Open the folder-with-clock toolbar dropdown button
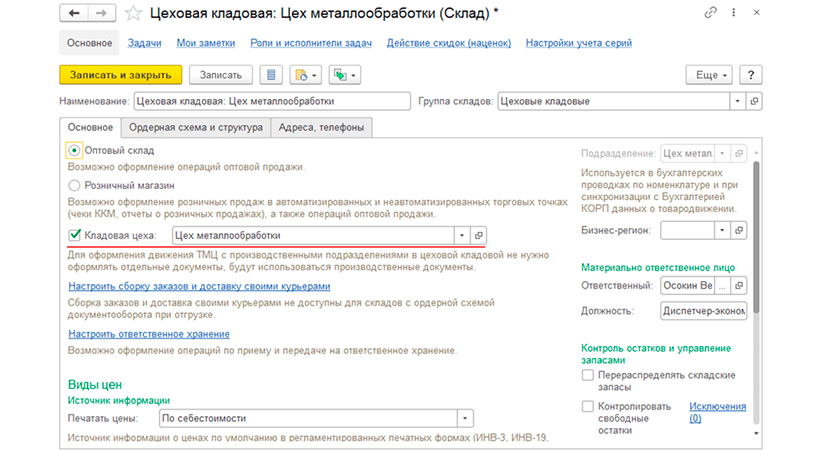 coord(305,75)
